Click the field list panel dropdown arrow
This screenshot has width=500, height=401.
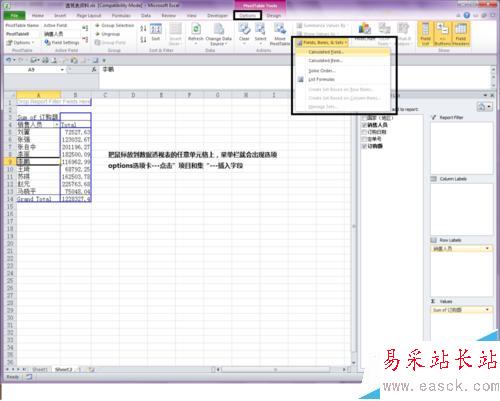[x=485, y=95]
